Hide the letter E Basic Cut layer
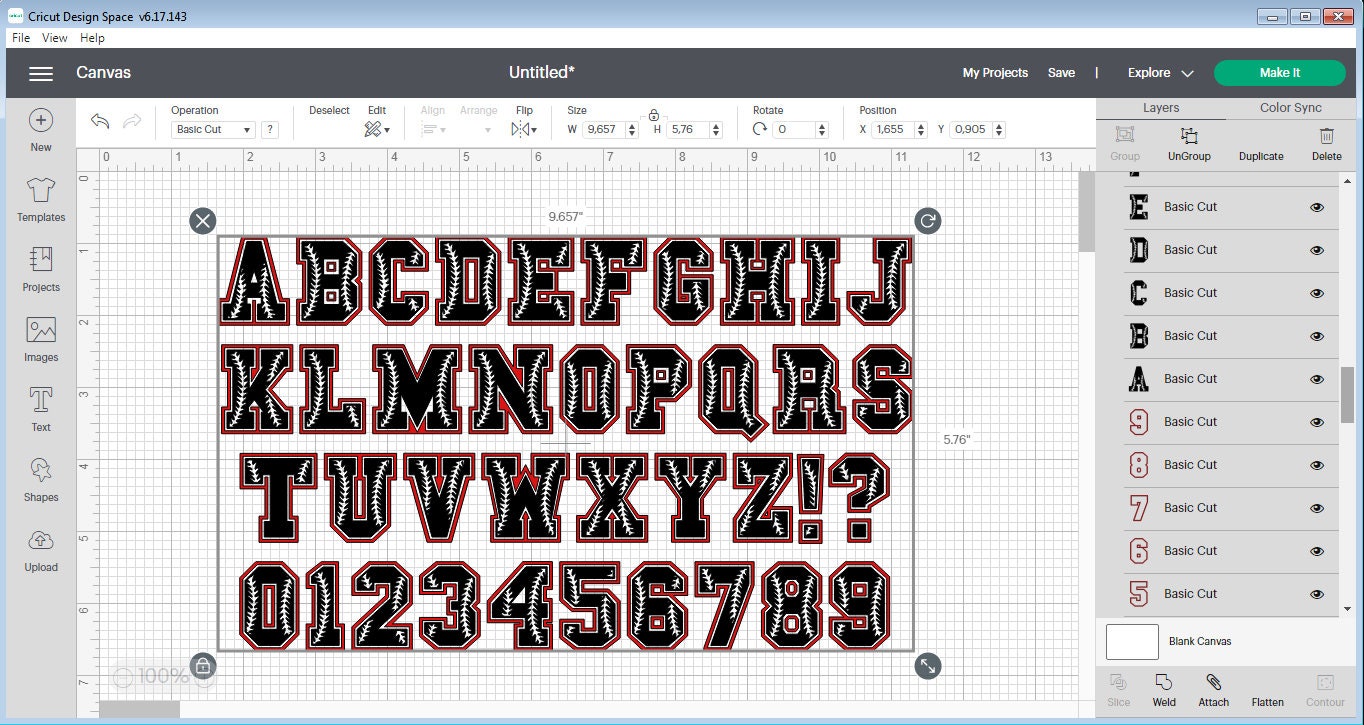Screen dimensions: 1364x725 [1317, 207]
